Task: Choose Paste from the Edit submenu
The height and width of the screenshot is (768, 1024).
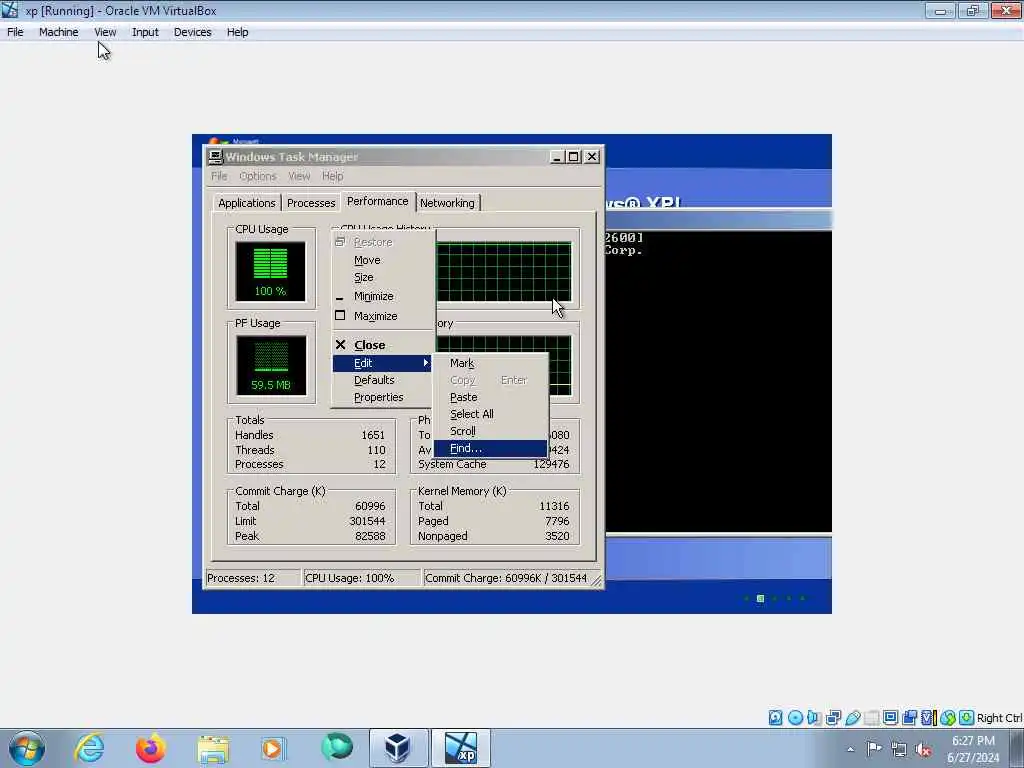Action: coord(490,397)
